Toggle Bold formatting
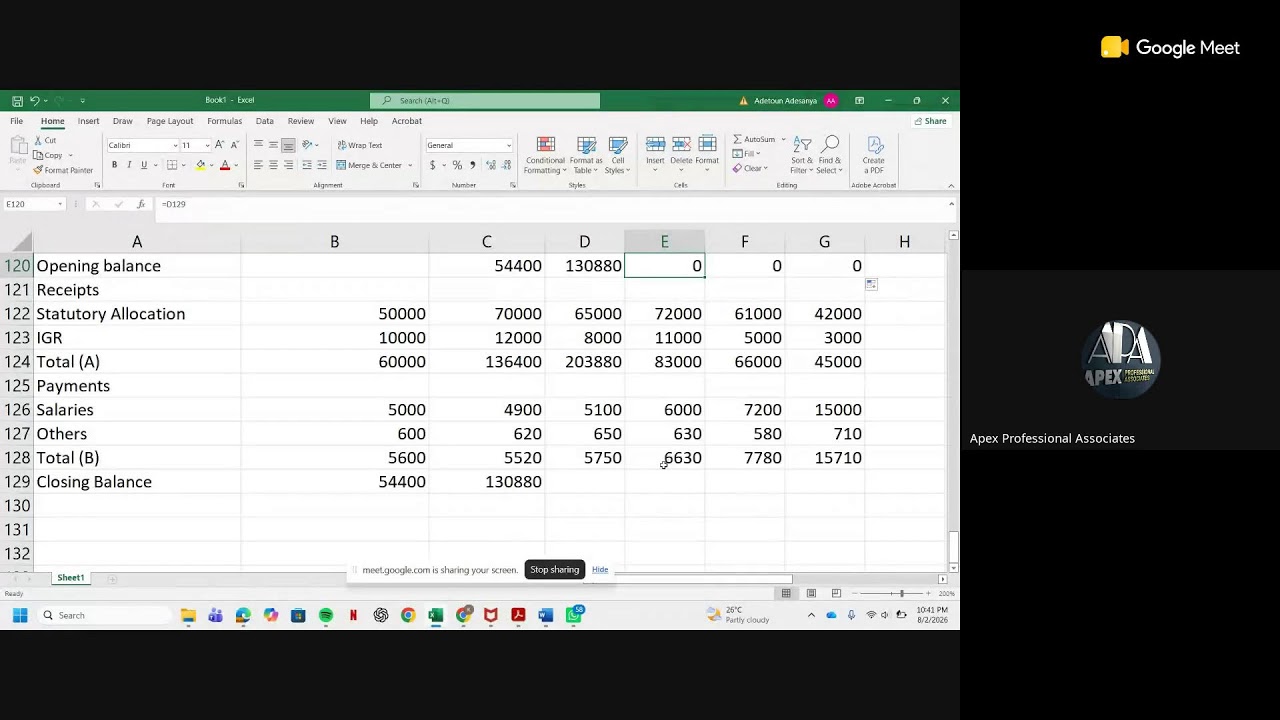Screen dimensions: 1280x720 (114, 165)
